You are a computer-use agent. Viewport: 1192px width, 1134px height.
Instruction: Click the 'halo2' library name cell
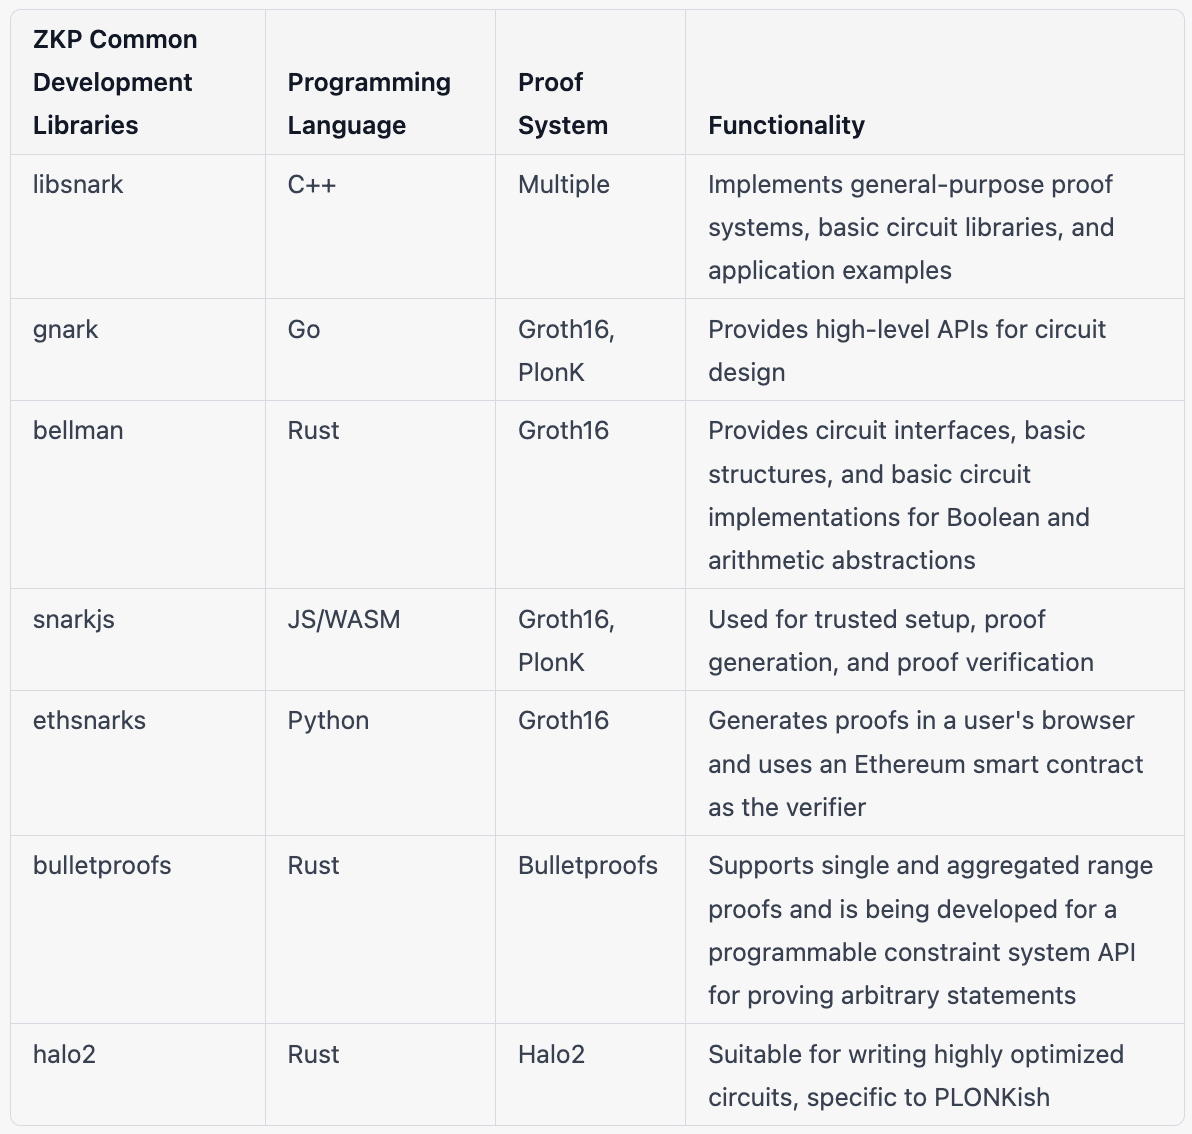click(64, 1055)
